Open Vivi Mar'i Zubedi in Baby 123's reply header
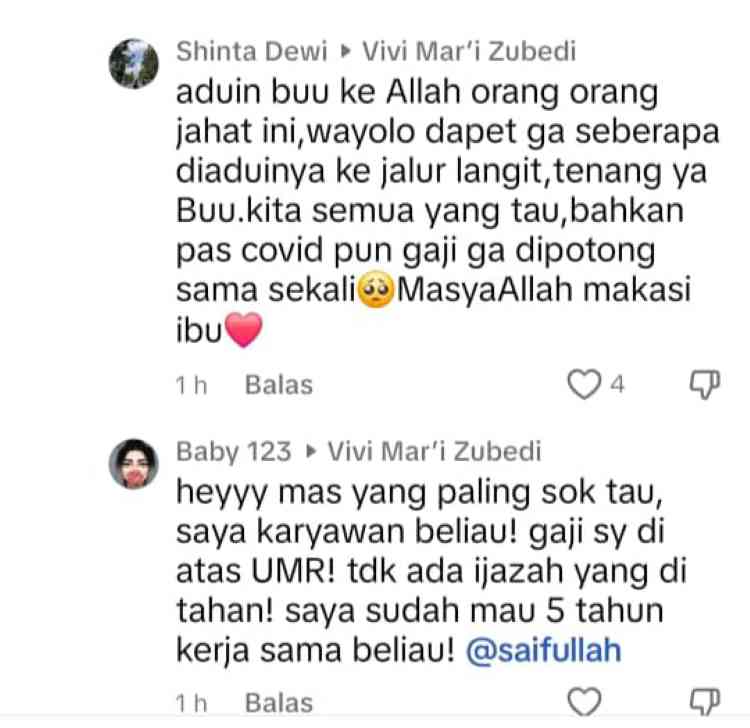The width and height of the screenshot is (750, 728). (434, 451)
